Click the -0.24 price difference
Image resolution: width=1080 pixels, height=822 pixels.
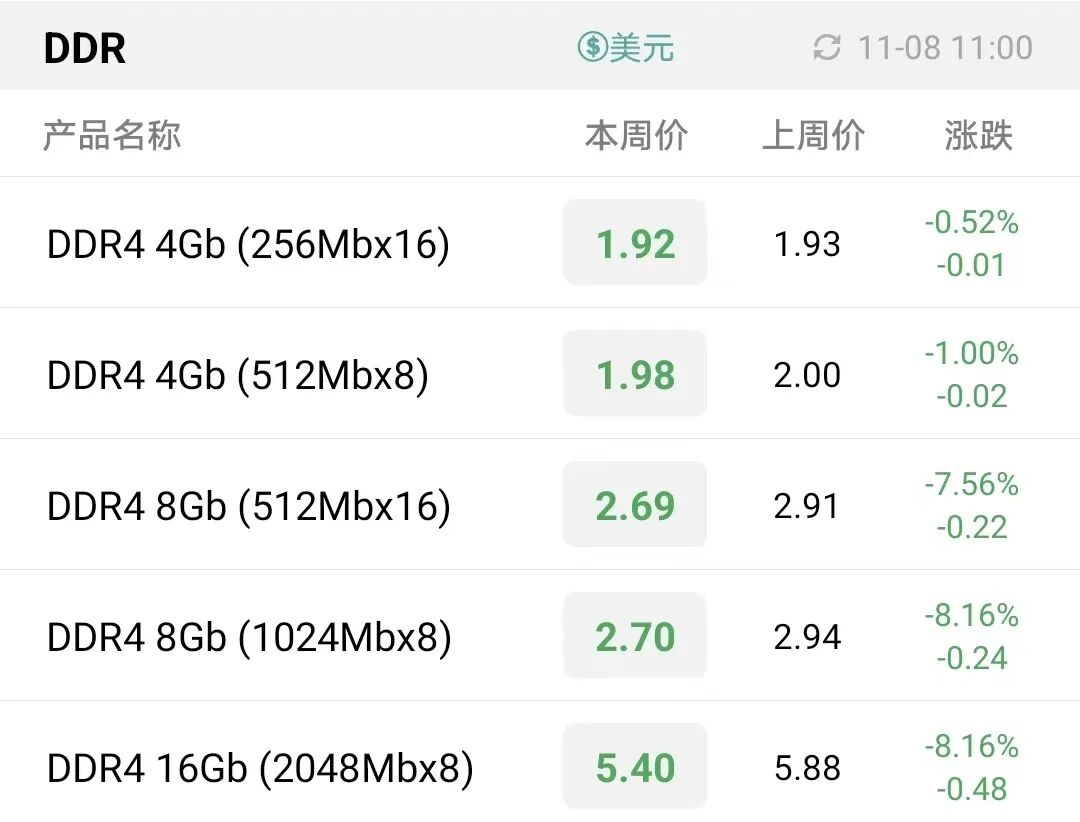tap(972, 658)
